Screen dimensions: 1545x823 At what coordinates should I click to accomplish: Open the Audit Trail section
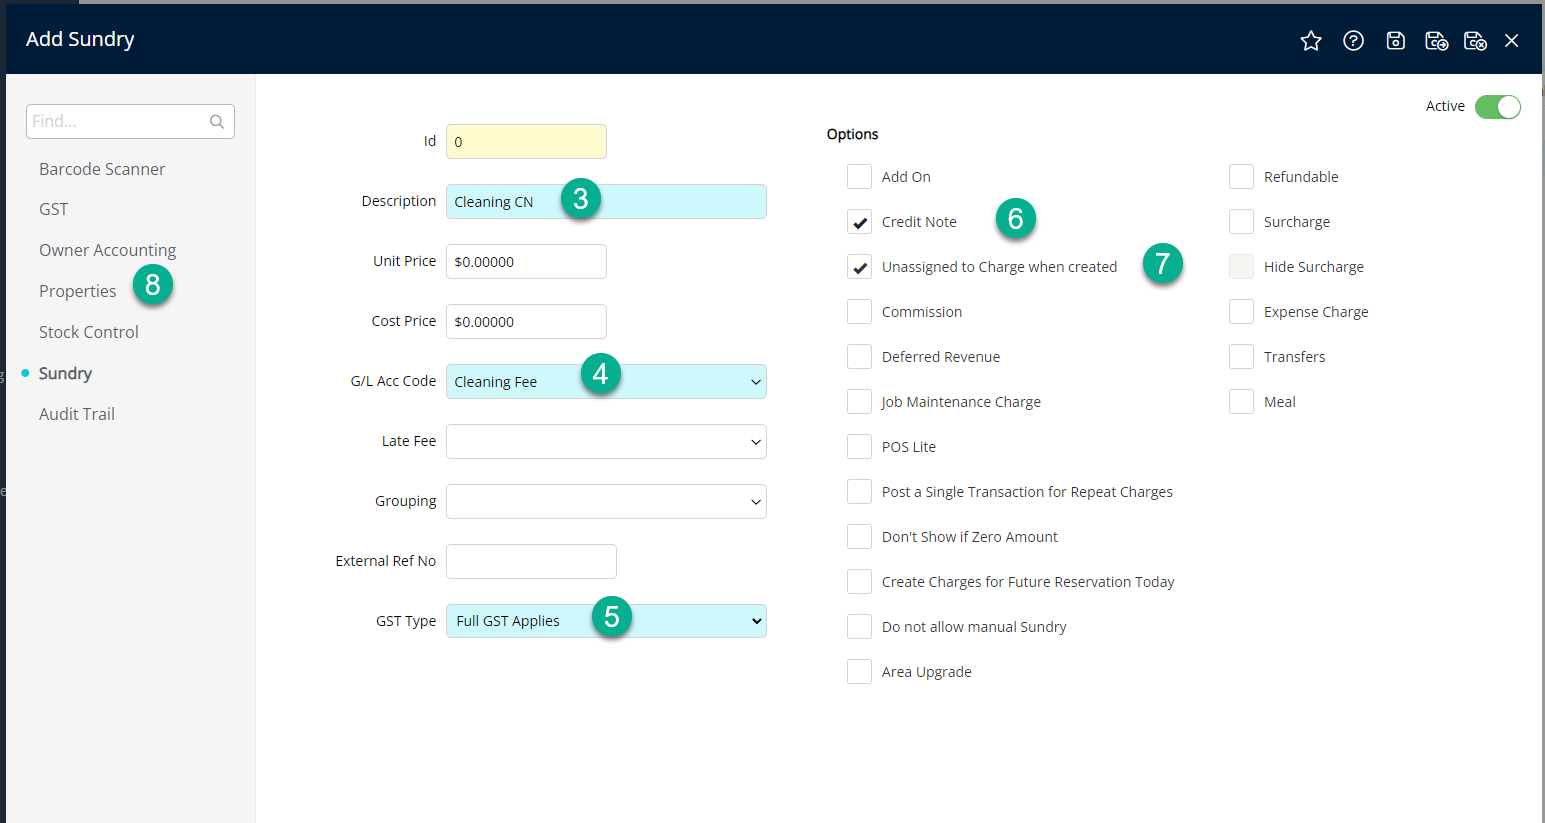pyautogui.click(x=77, y=414)
